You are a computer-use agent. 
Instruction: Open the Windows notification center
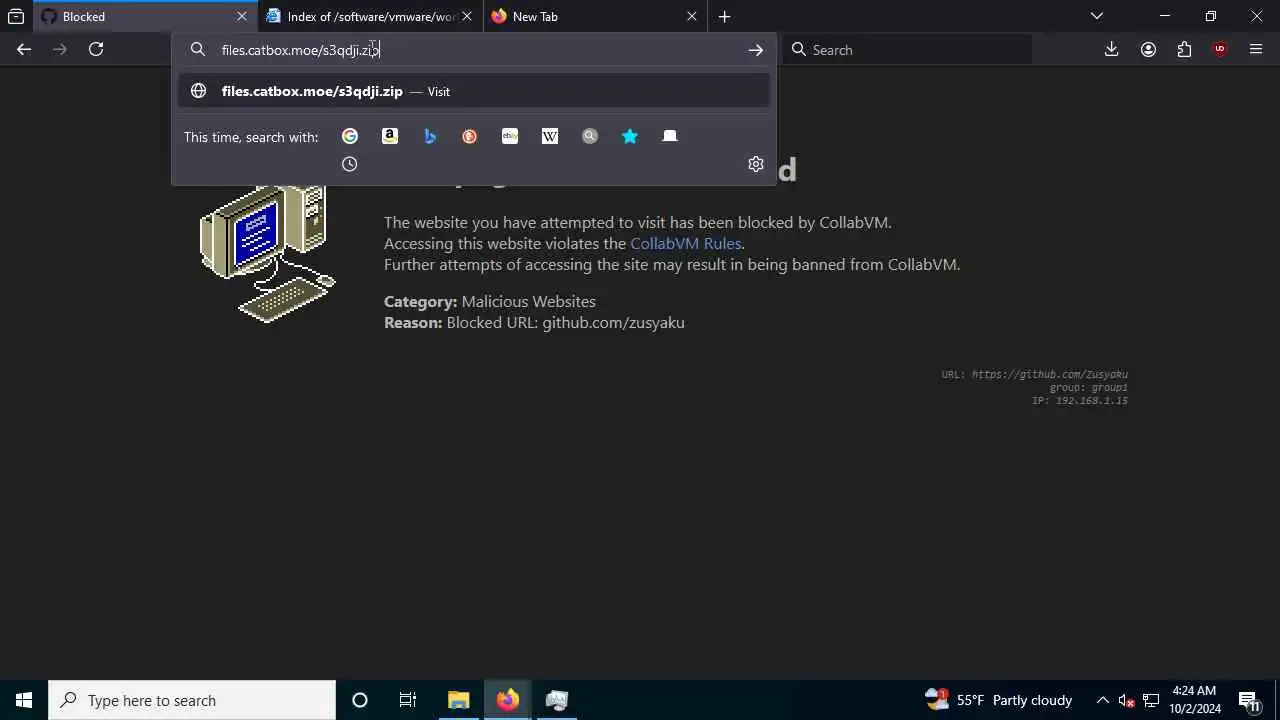[x=1249, y=700]
